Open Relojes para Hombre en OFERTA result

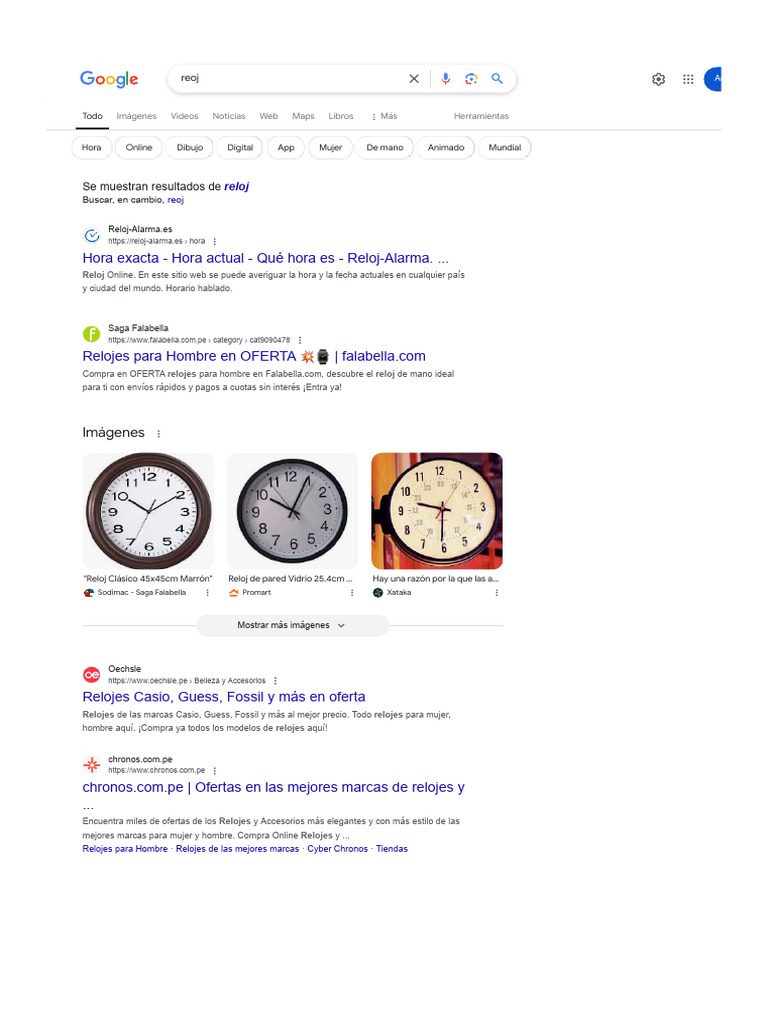[x=254, y=357]
